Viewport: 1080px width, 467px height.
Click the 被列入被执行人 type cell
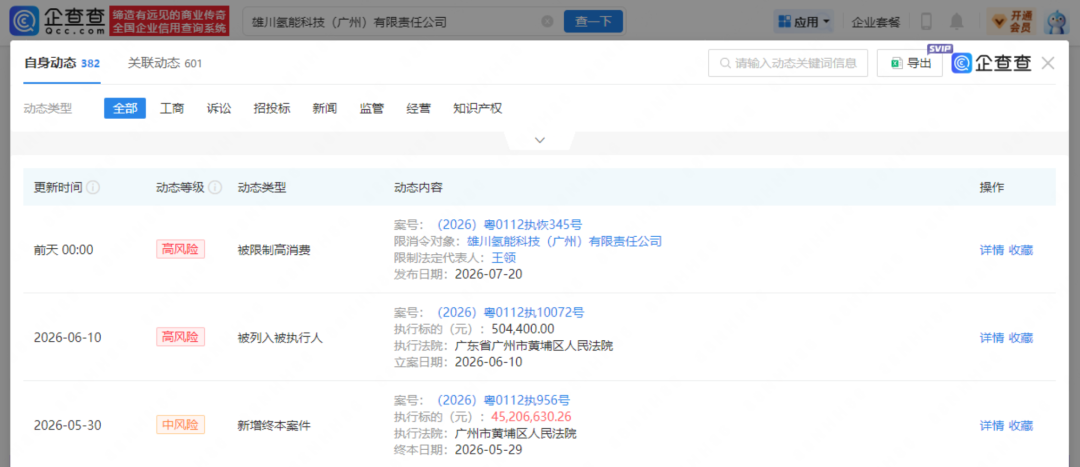pos(280,338)
